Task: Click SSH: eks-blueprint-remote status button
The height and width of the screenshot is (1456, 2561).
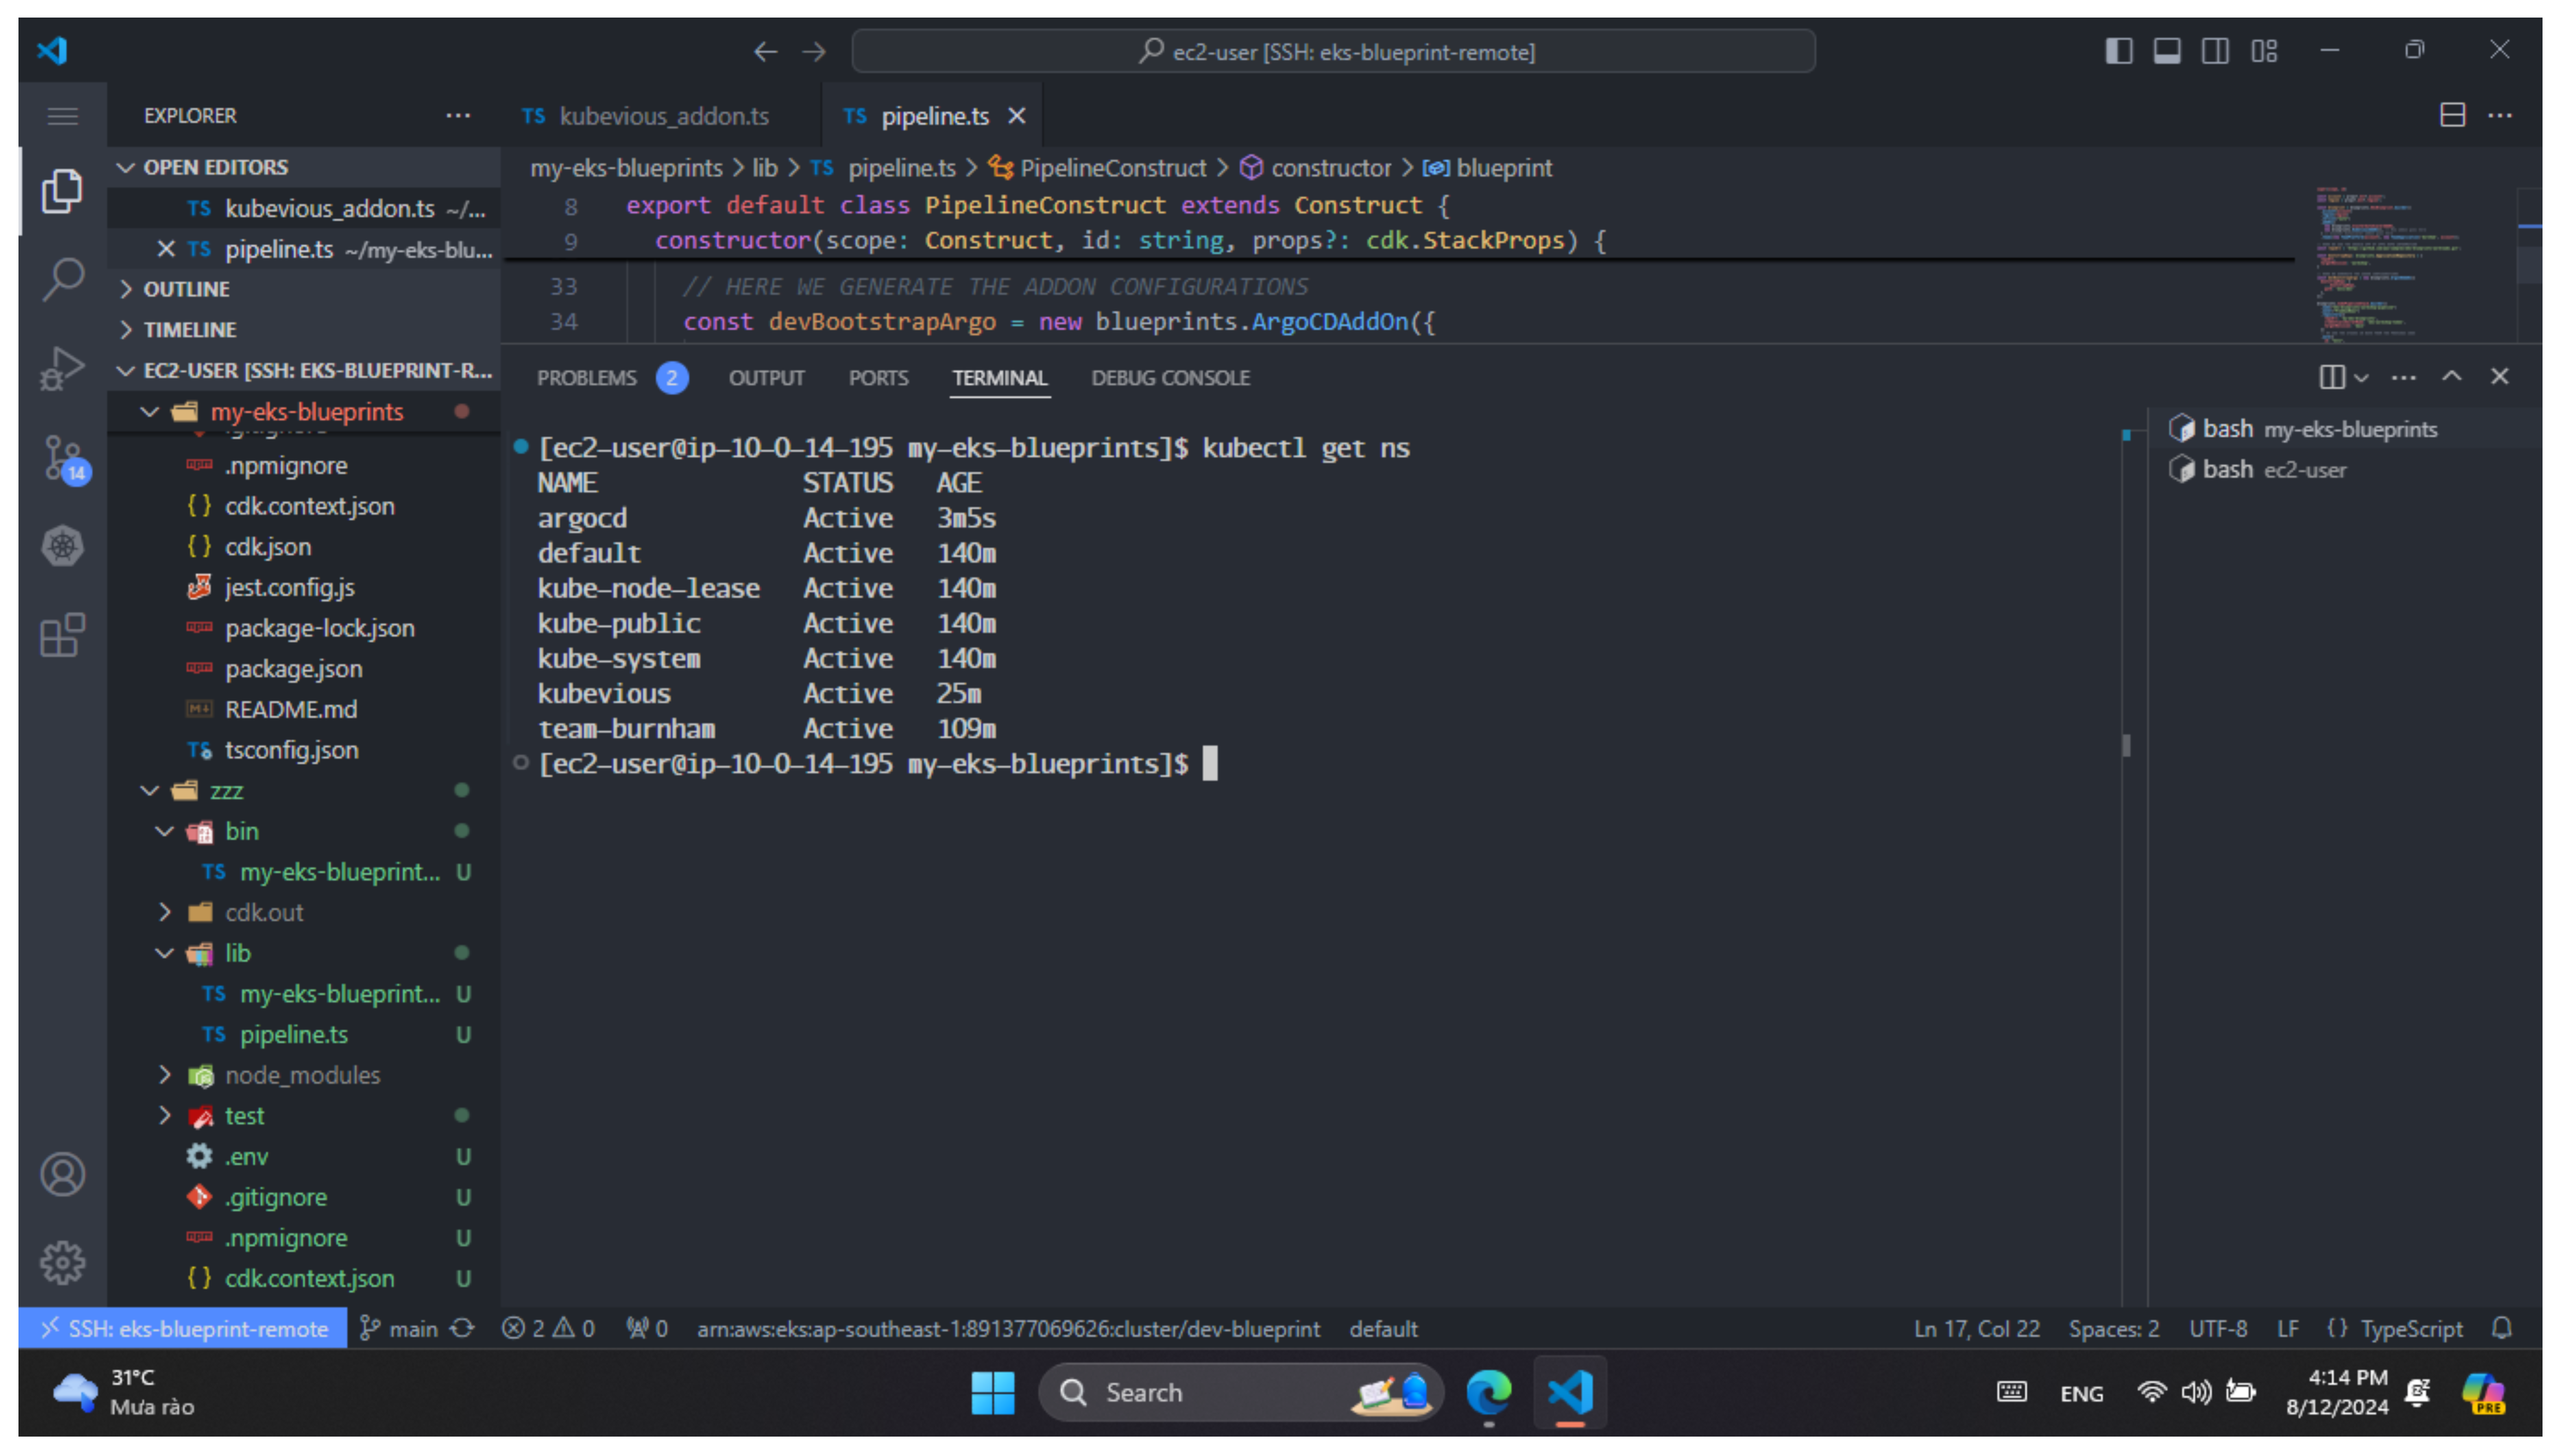Action: [x=183, y=1328]
